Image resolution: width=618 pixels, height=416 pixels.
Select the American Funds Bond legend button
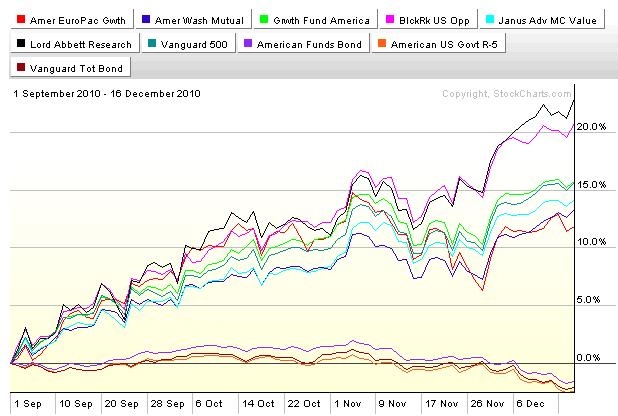point(303,44)
